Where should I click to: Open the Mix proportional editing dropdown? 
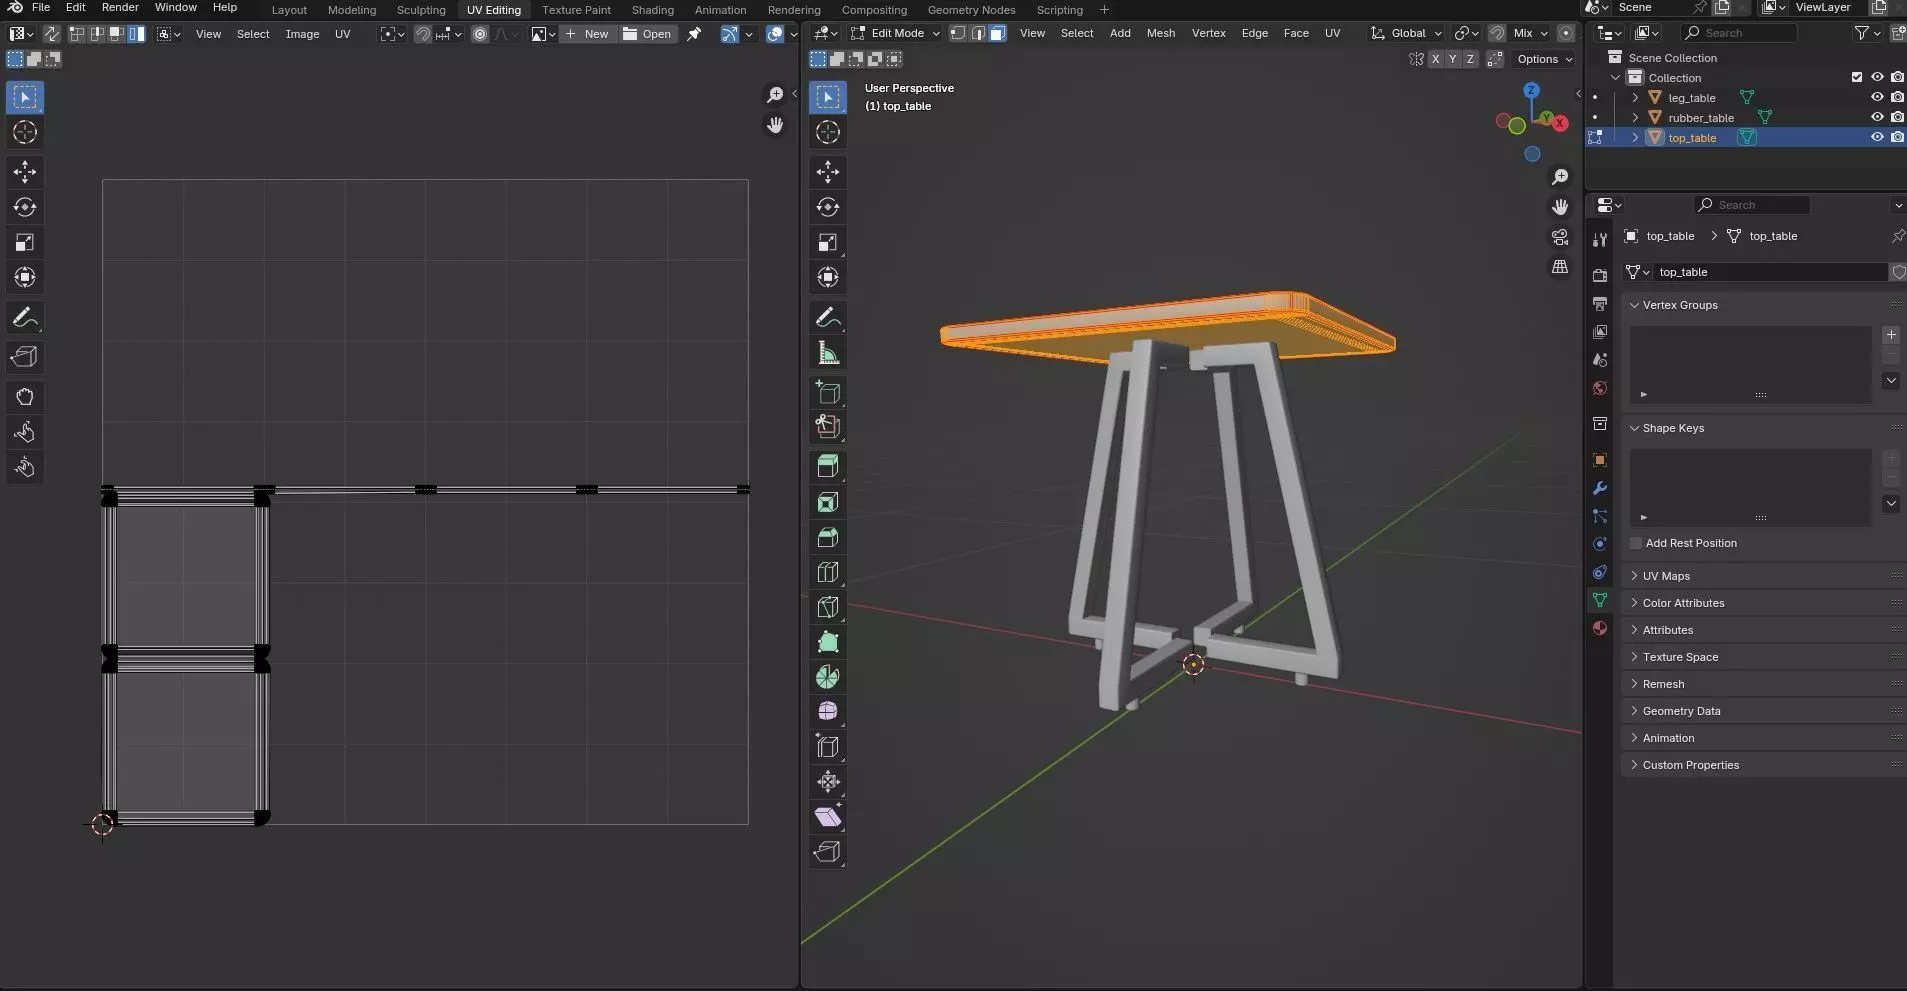pyautogui.click(x=1530, y=33)
